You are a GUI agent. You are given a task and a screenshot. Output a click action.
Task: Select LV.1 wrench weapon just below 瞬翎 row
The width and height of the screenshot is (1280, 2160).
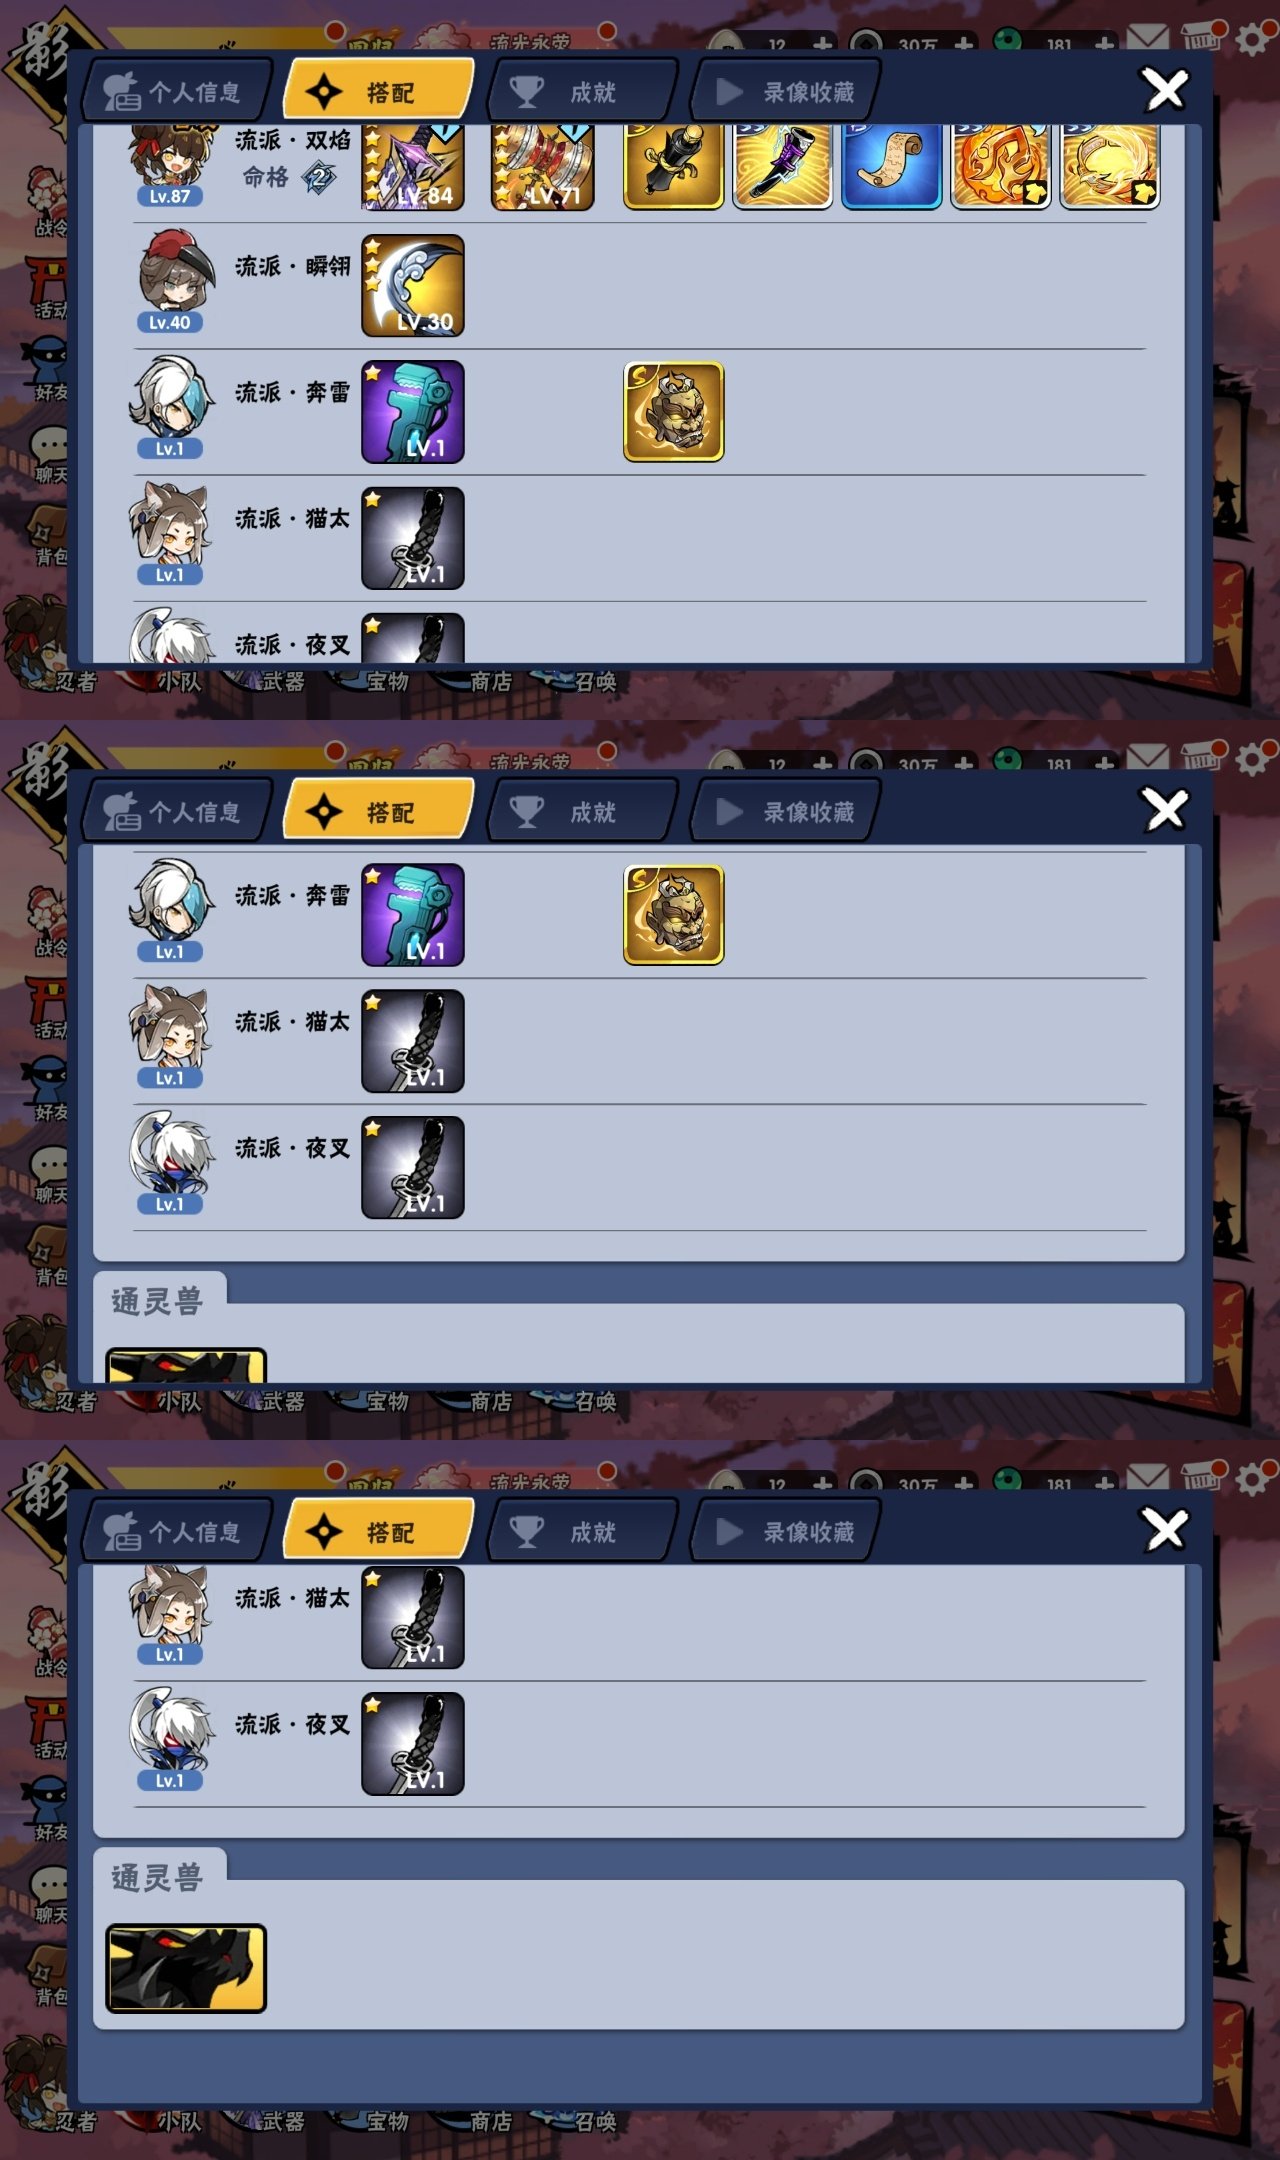[413, 412]
